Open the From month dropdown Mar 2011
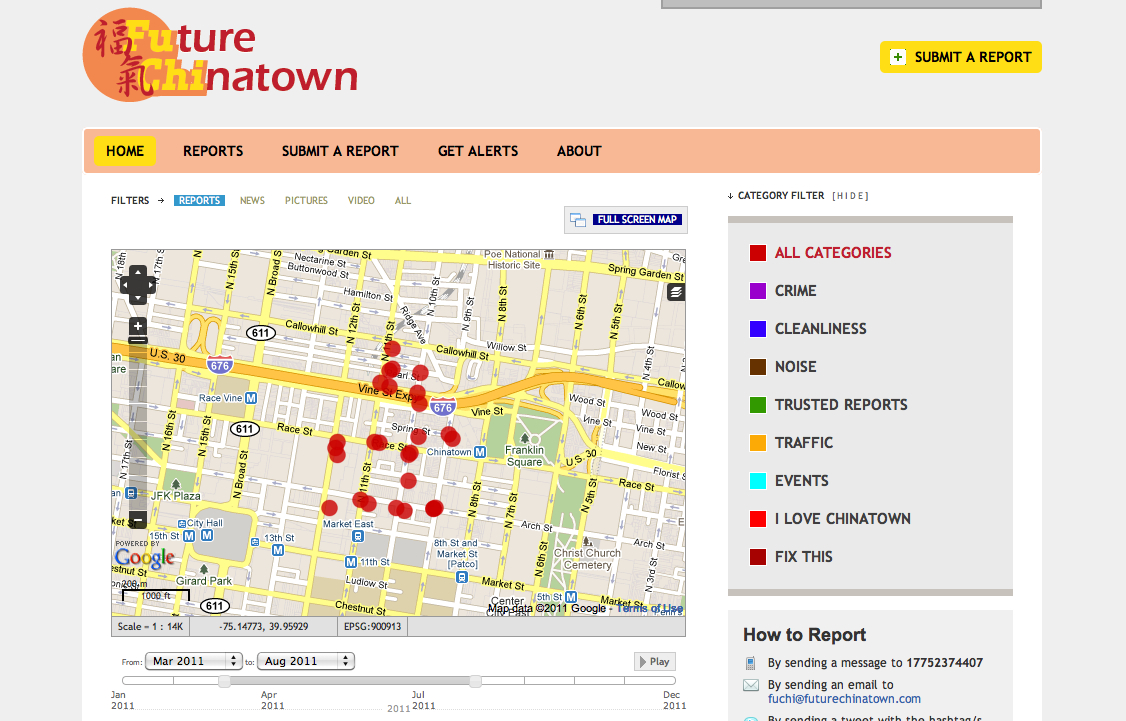The width and height of the screenshot is (1126, 721). 194,661
